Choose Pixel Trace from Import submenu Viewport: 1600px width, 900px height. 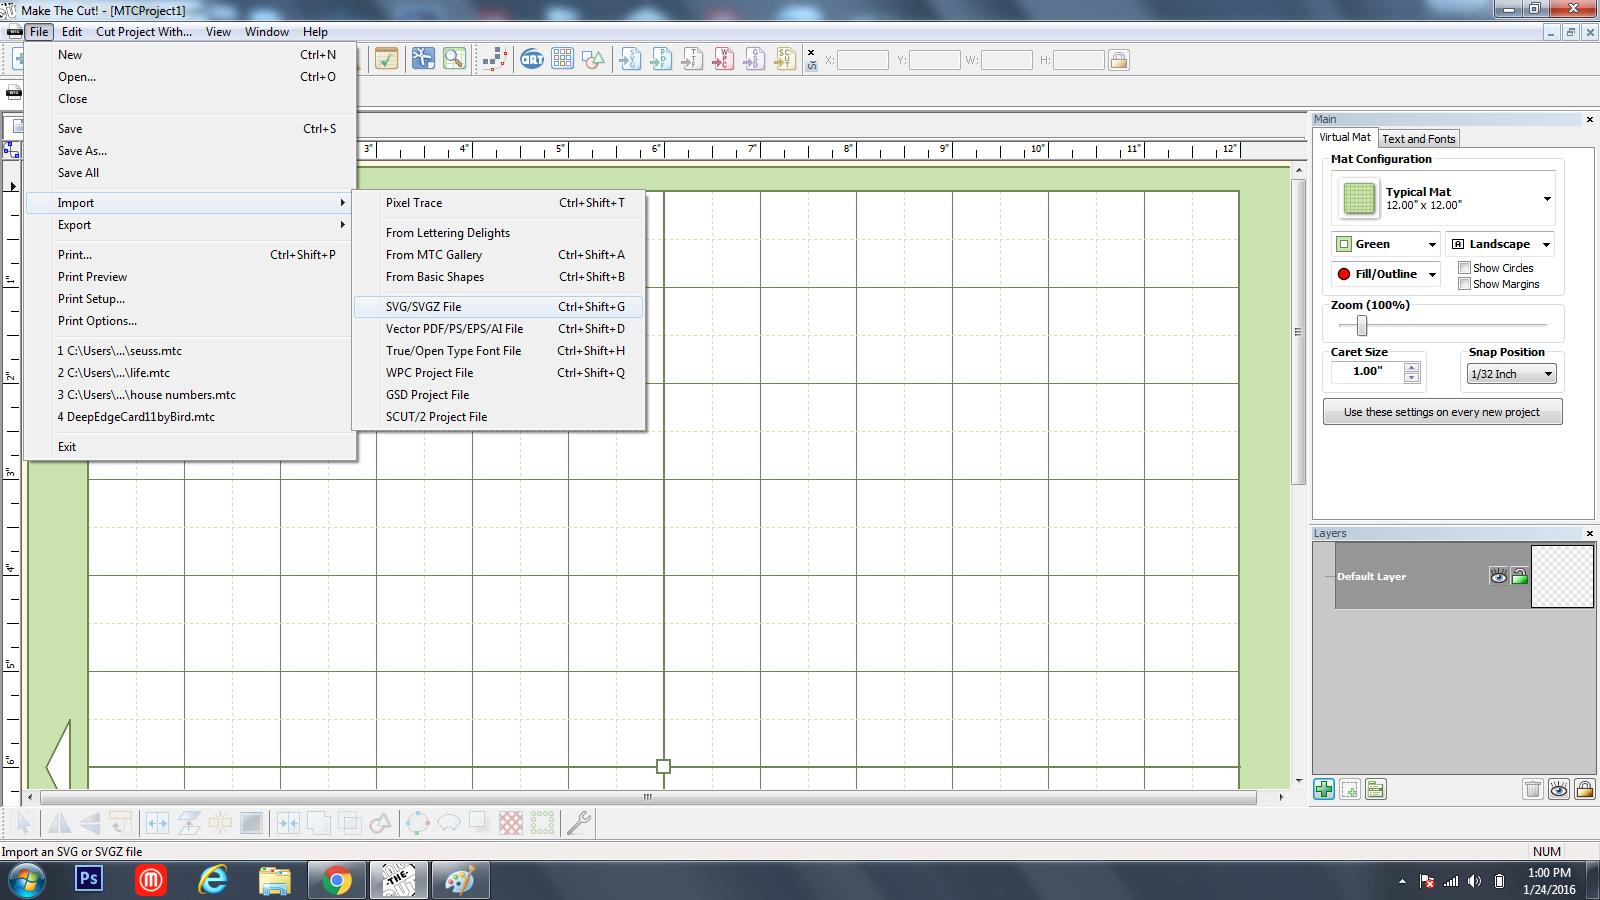pos(498,203)
